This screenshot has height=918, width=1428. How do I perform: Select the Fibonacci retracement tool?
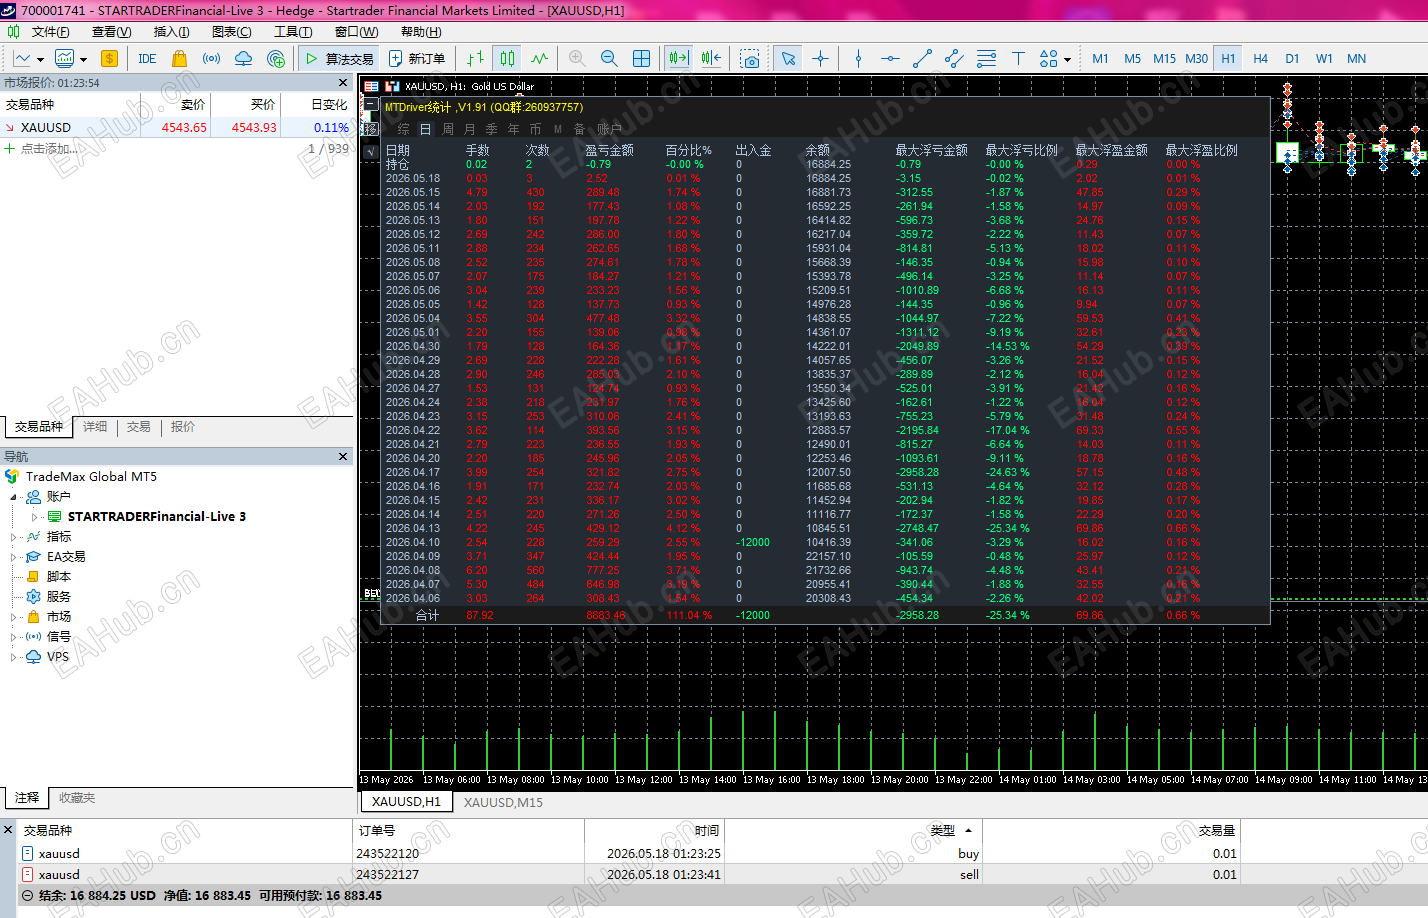pyautogui.click(x=986, y=59)
